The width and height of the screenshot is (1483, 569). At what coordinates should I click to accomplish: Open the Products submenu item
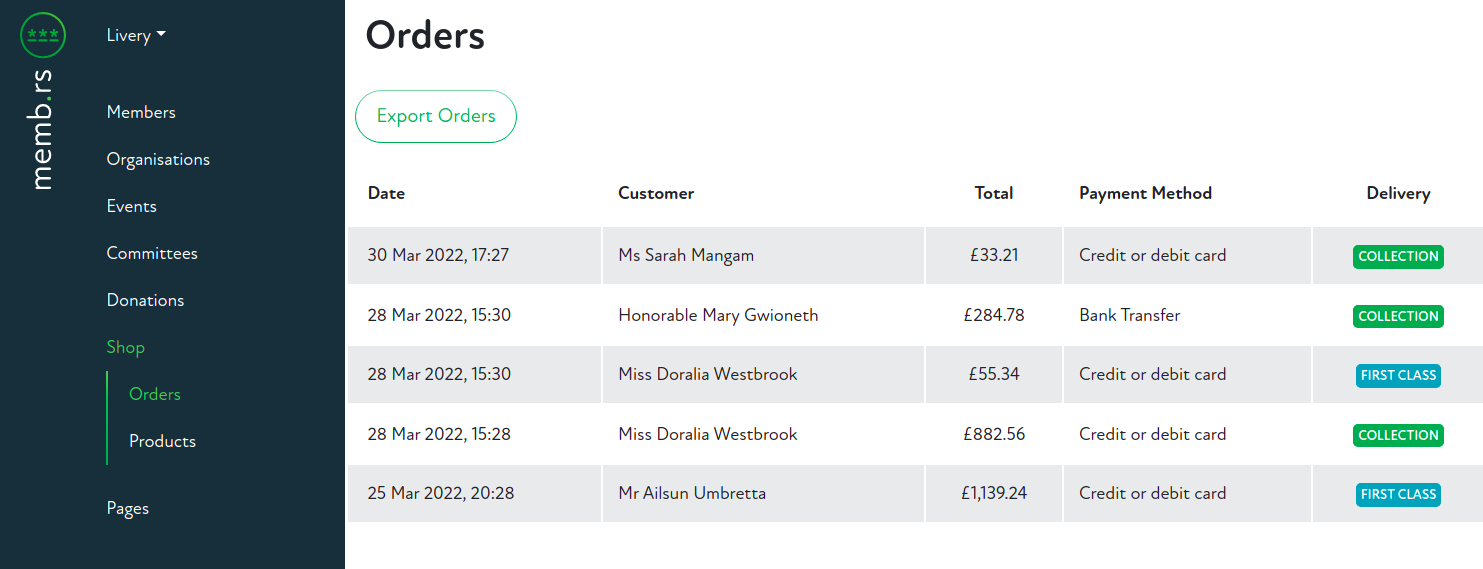tap(162, 441)
